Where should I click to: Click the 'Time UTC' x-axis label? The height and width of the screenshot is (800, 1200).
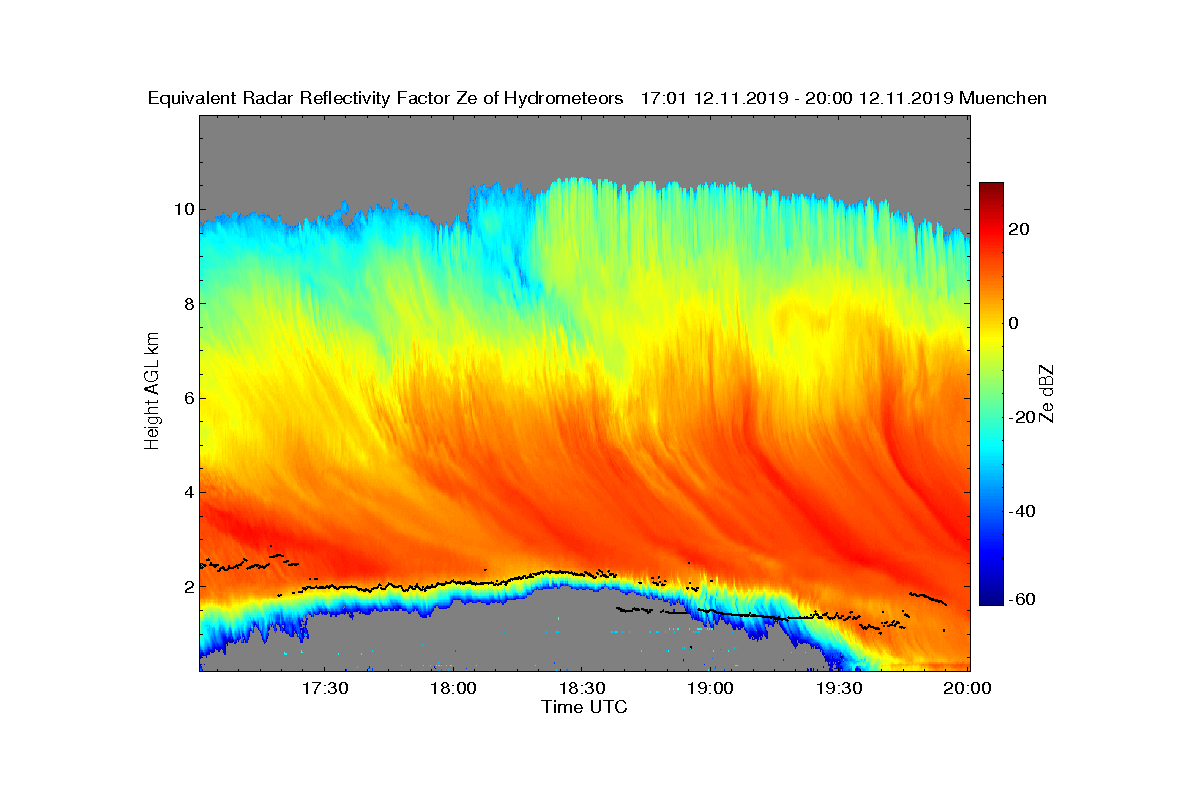click(585, 707)
